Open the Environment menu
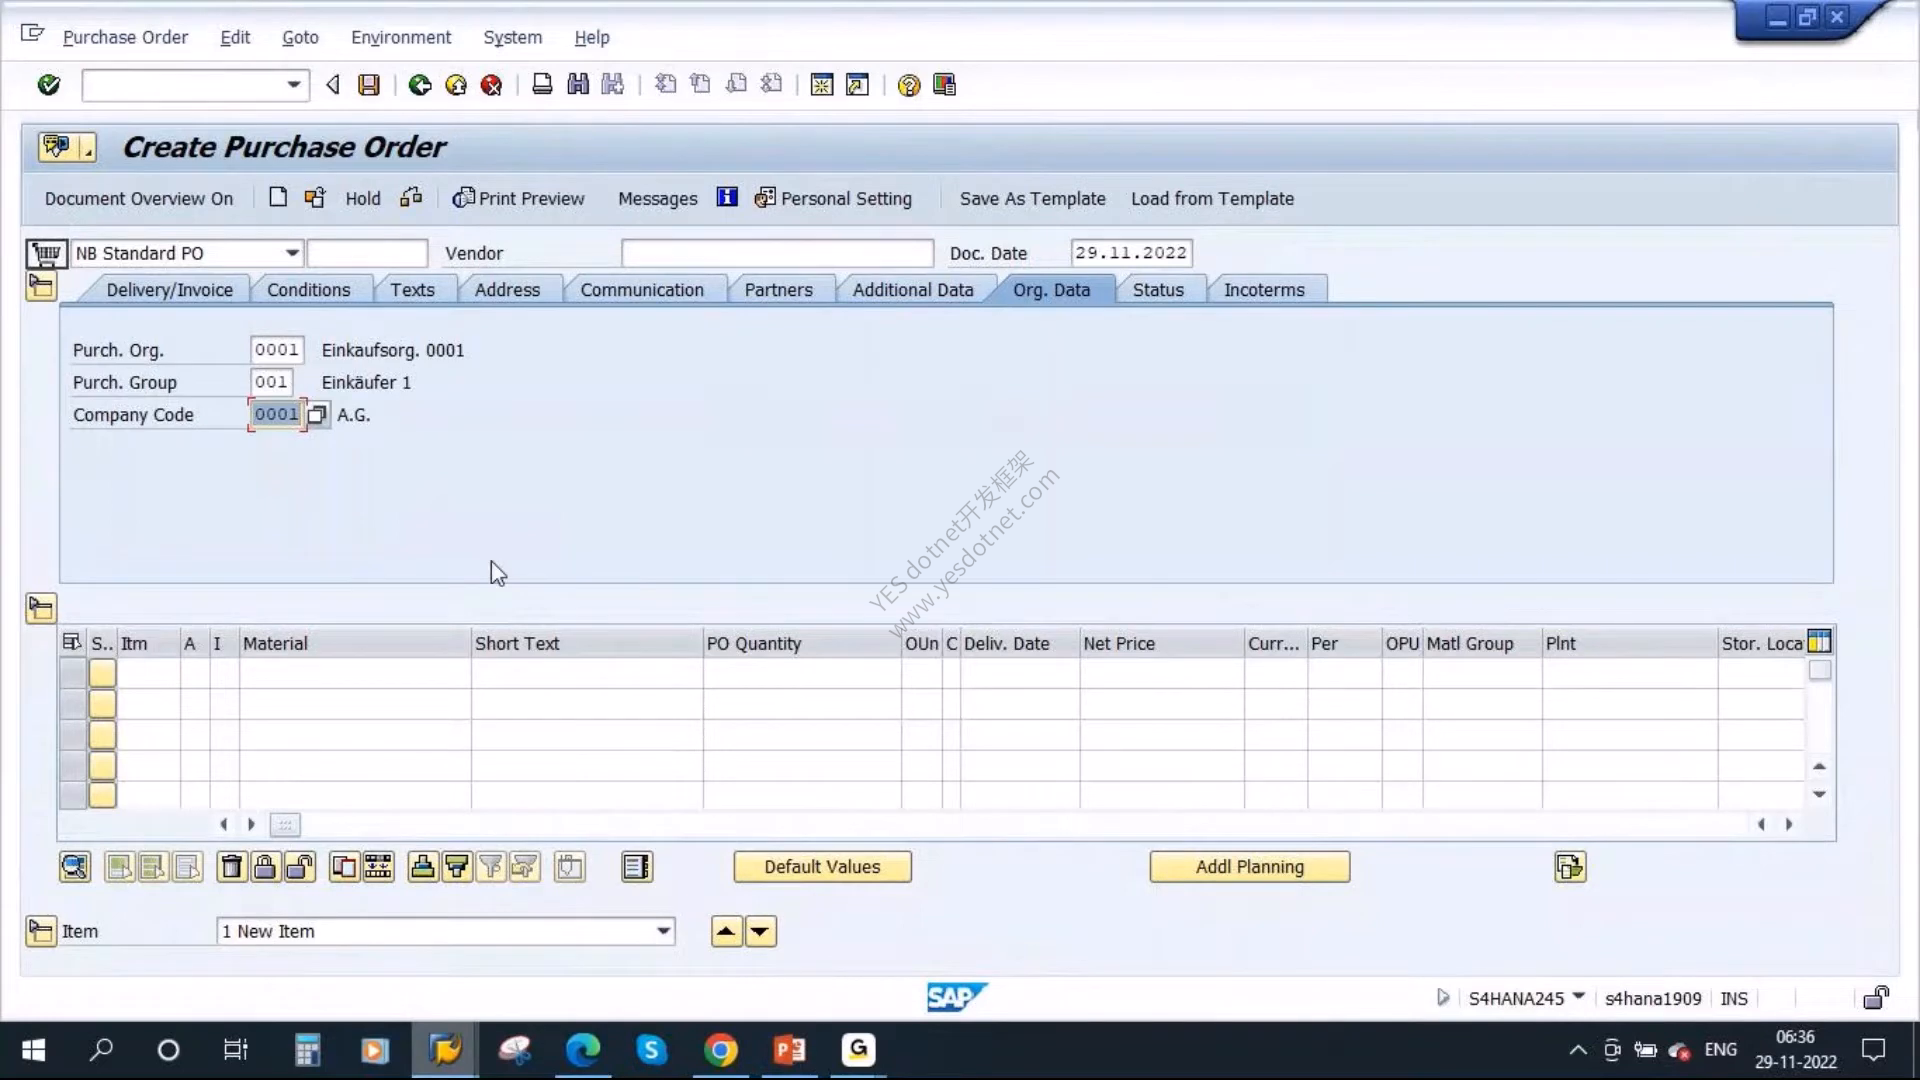This screenshot has height=1080, width=1920. pyautogui.click(x=401, y=37)
